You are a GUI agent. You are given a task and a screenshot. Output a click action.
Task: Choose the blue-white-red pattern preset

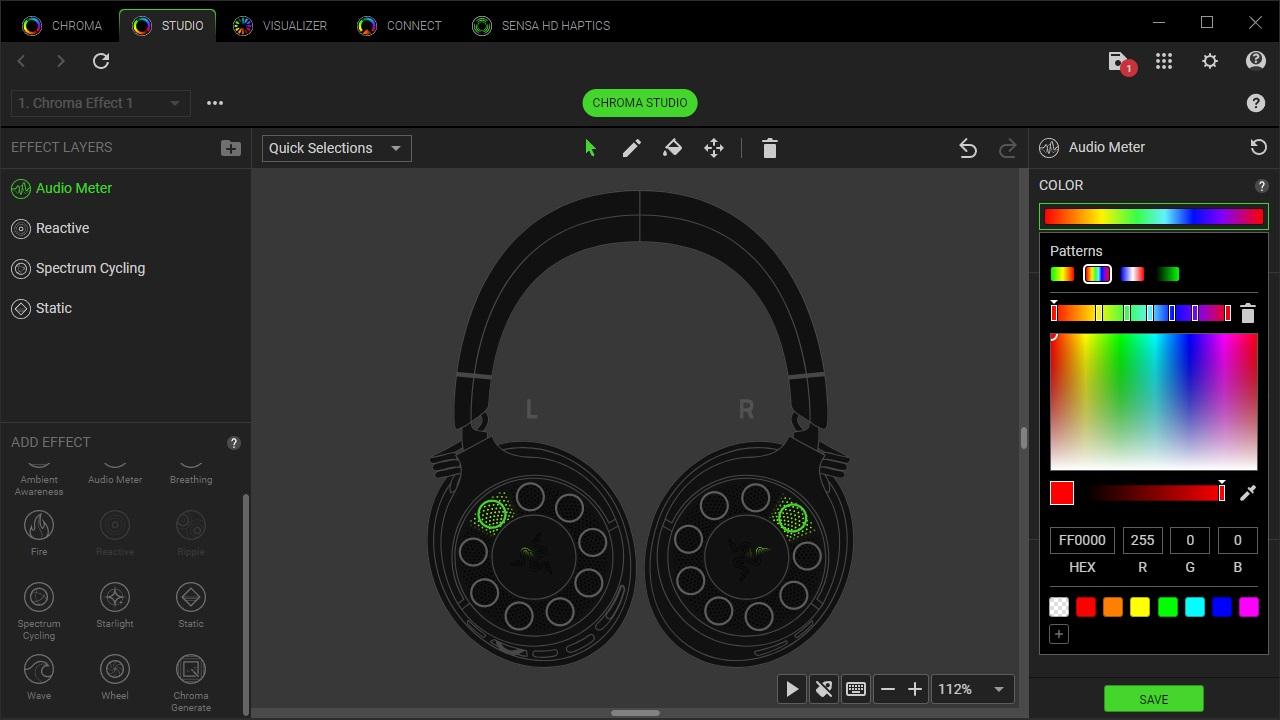pos(1132,274)
